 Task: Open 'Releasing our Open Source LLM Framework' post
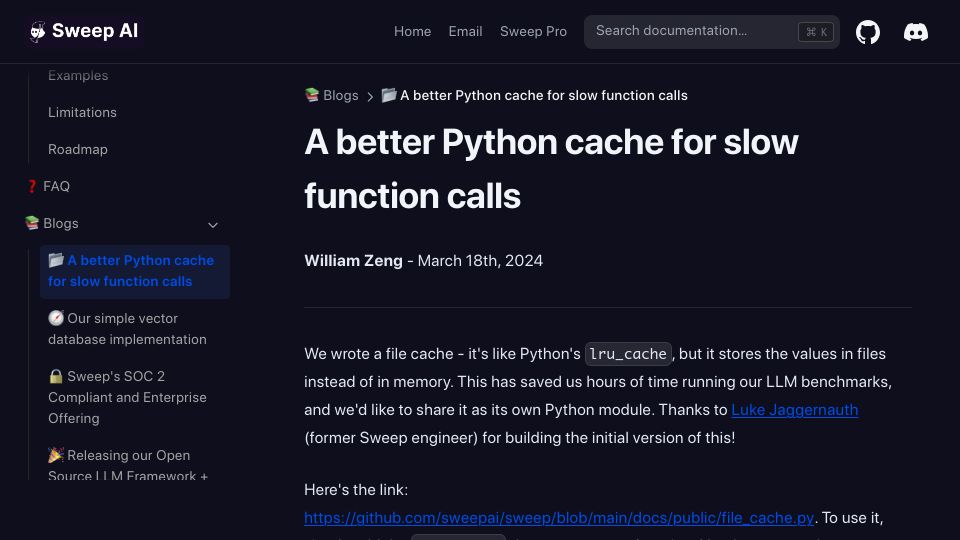point(135,465)
